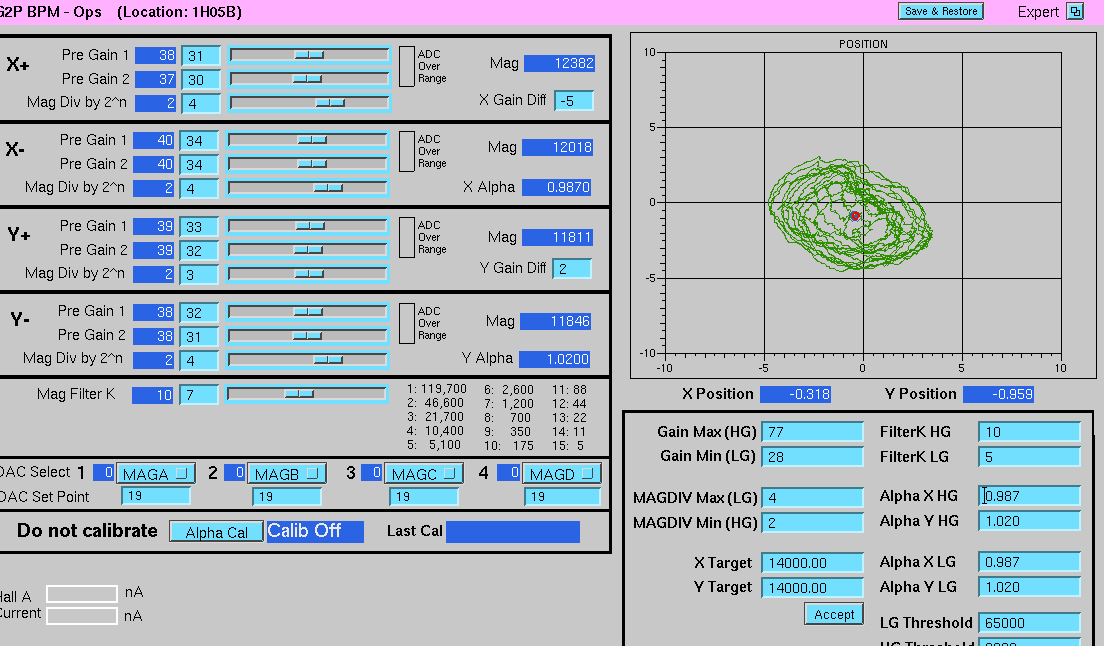Click the Last Cal readout field

pyautogui.click(x=513, y=531)
